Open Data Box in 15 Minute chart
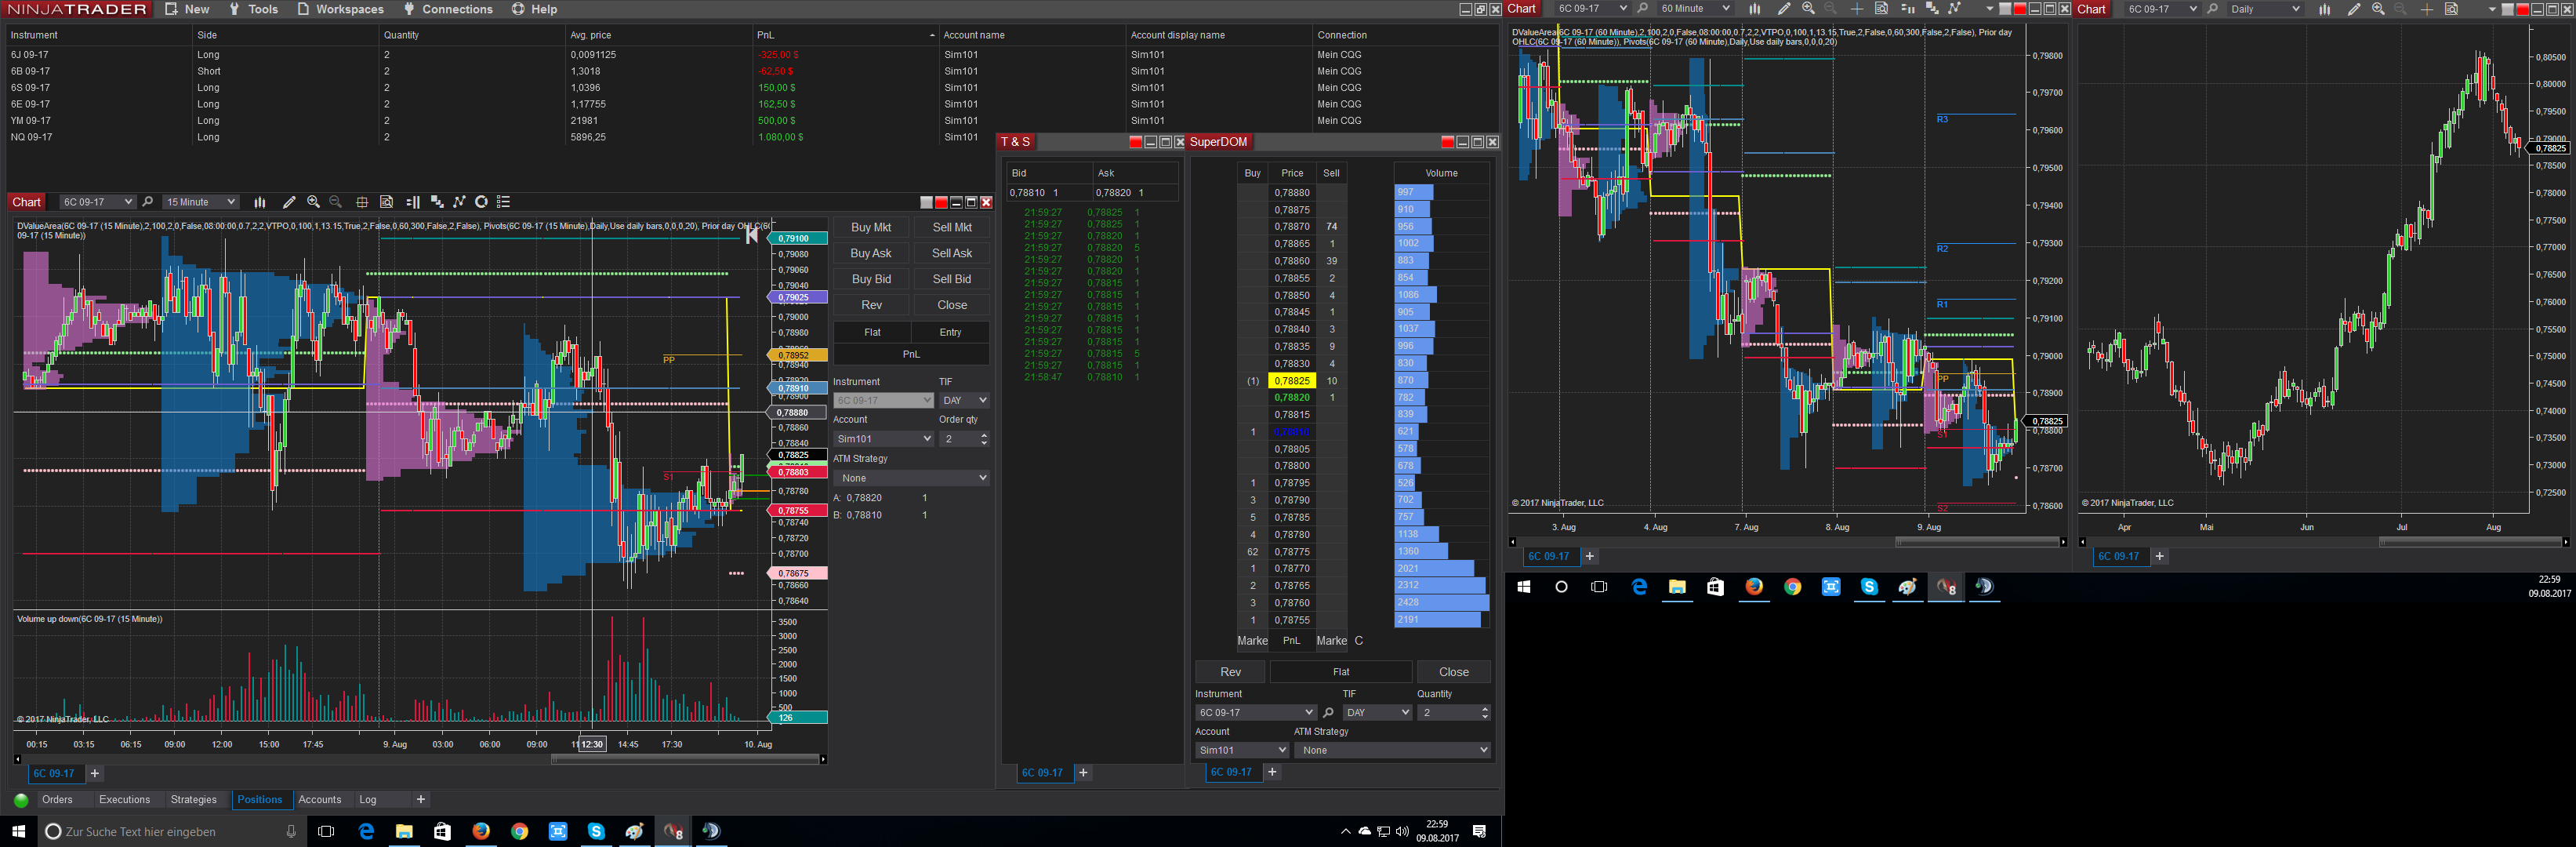Viewport: 2576px width, 847px height. coord(387,202)
